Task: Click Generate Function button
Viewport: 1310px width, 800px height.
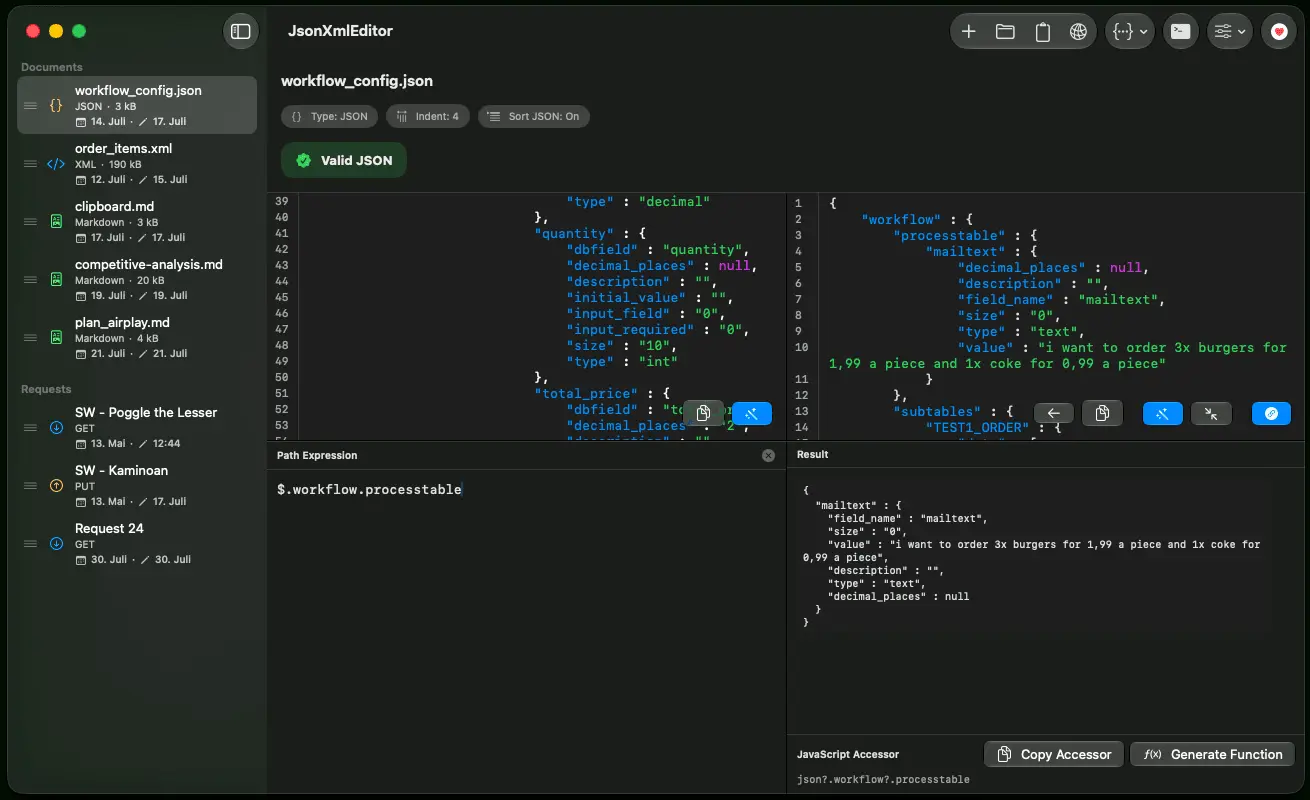Action: click(1212, 754)
